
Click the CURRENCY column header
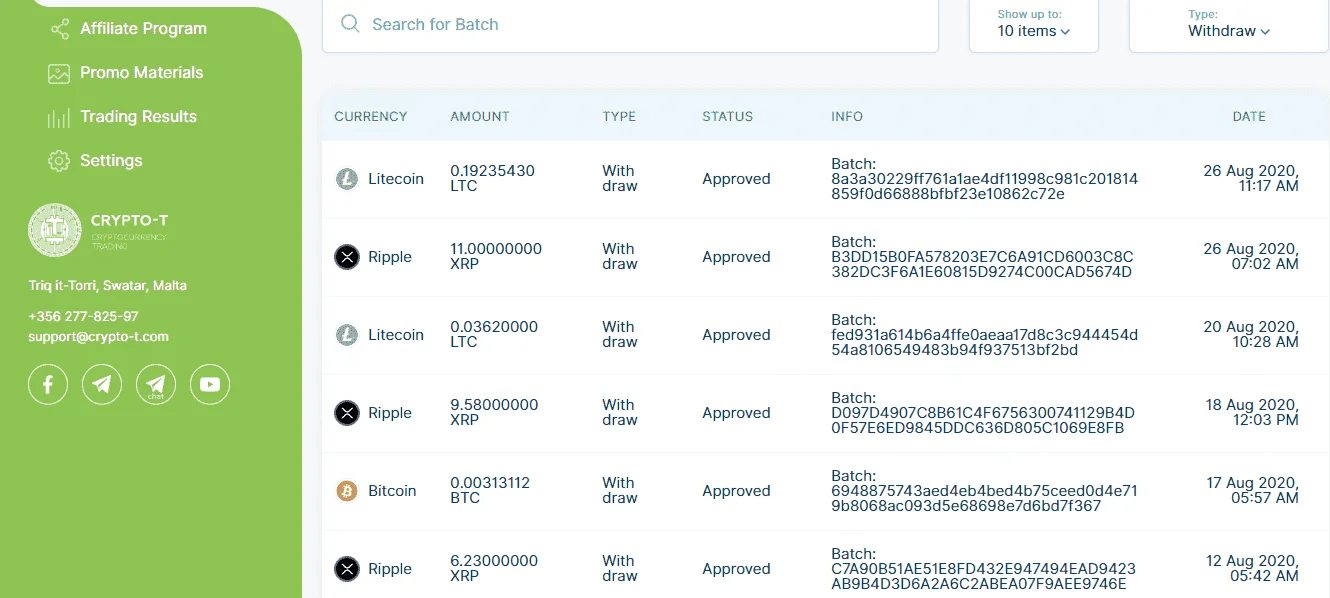(370, 117)
